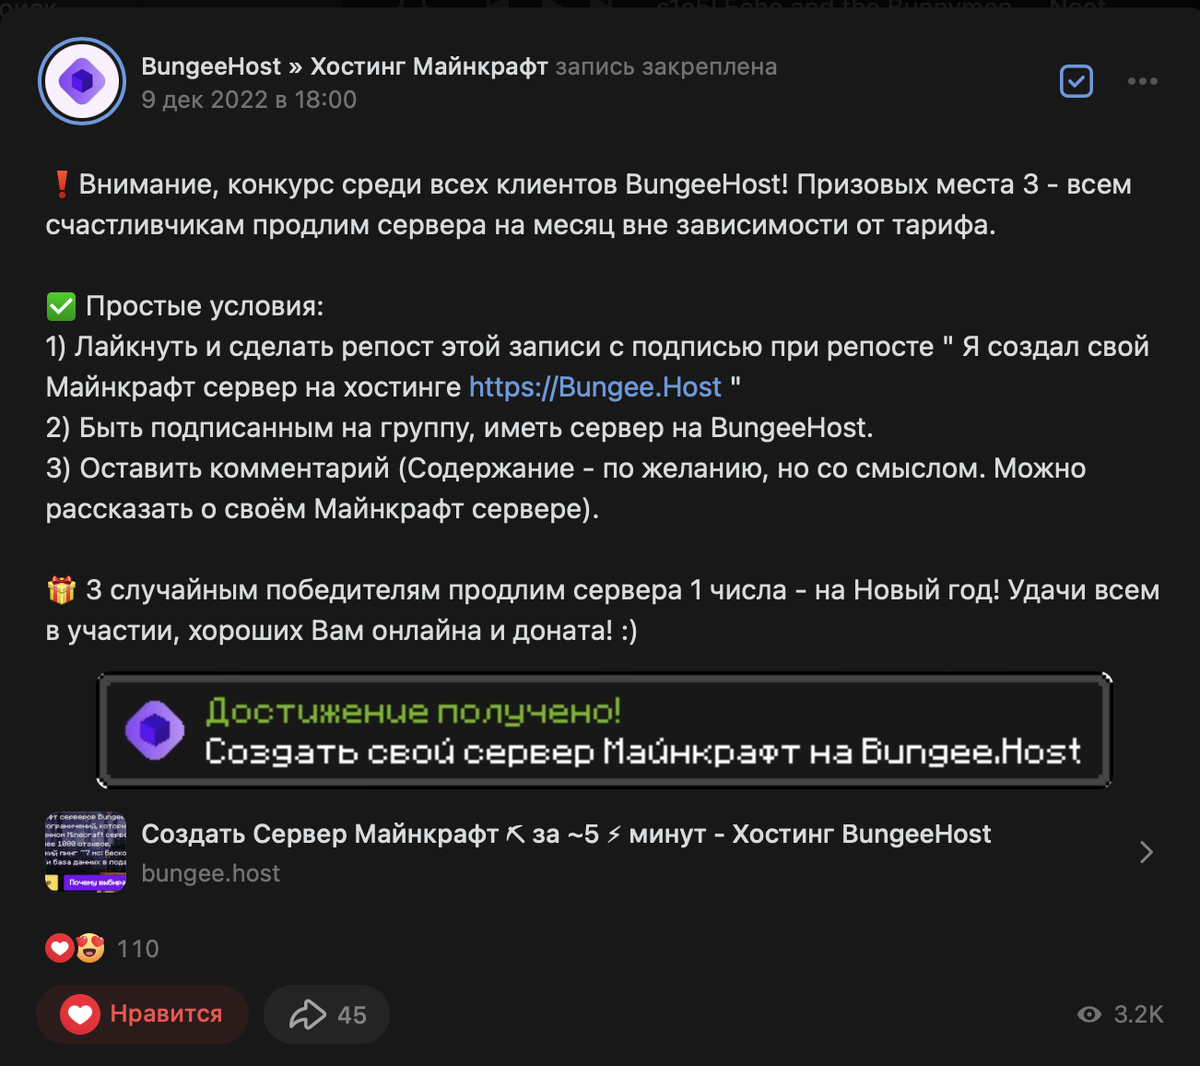Click the heart icon inside the Нравится button
1200x1066 pixels.
tap(83, 1014)
